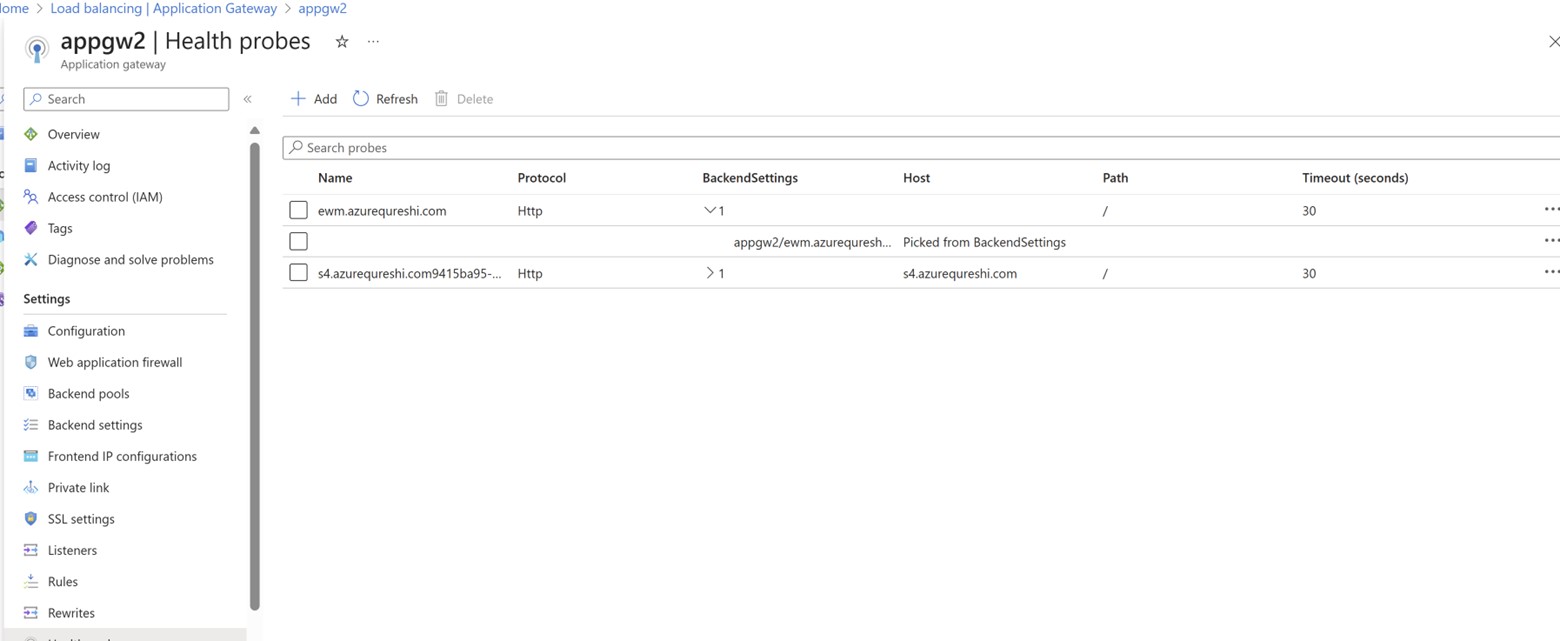Click the Configuration icon
This screenshot has width=1560, height=641.
coord(31,331)
